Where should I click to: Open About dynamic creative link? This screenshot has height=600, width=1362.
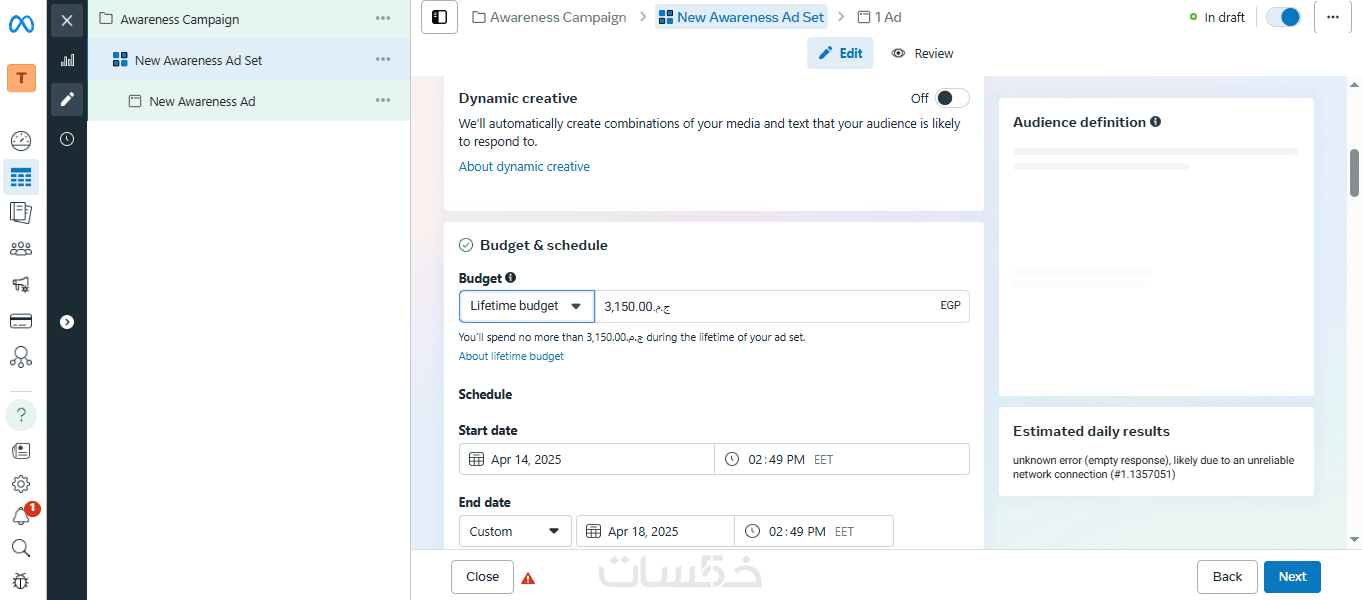pyautogui.click(x=524, y=167)
